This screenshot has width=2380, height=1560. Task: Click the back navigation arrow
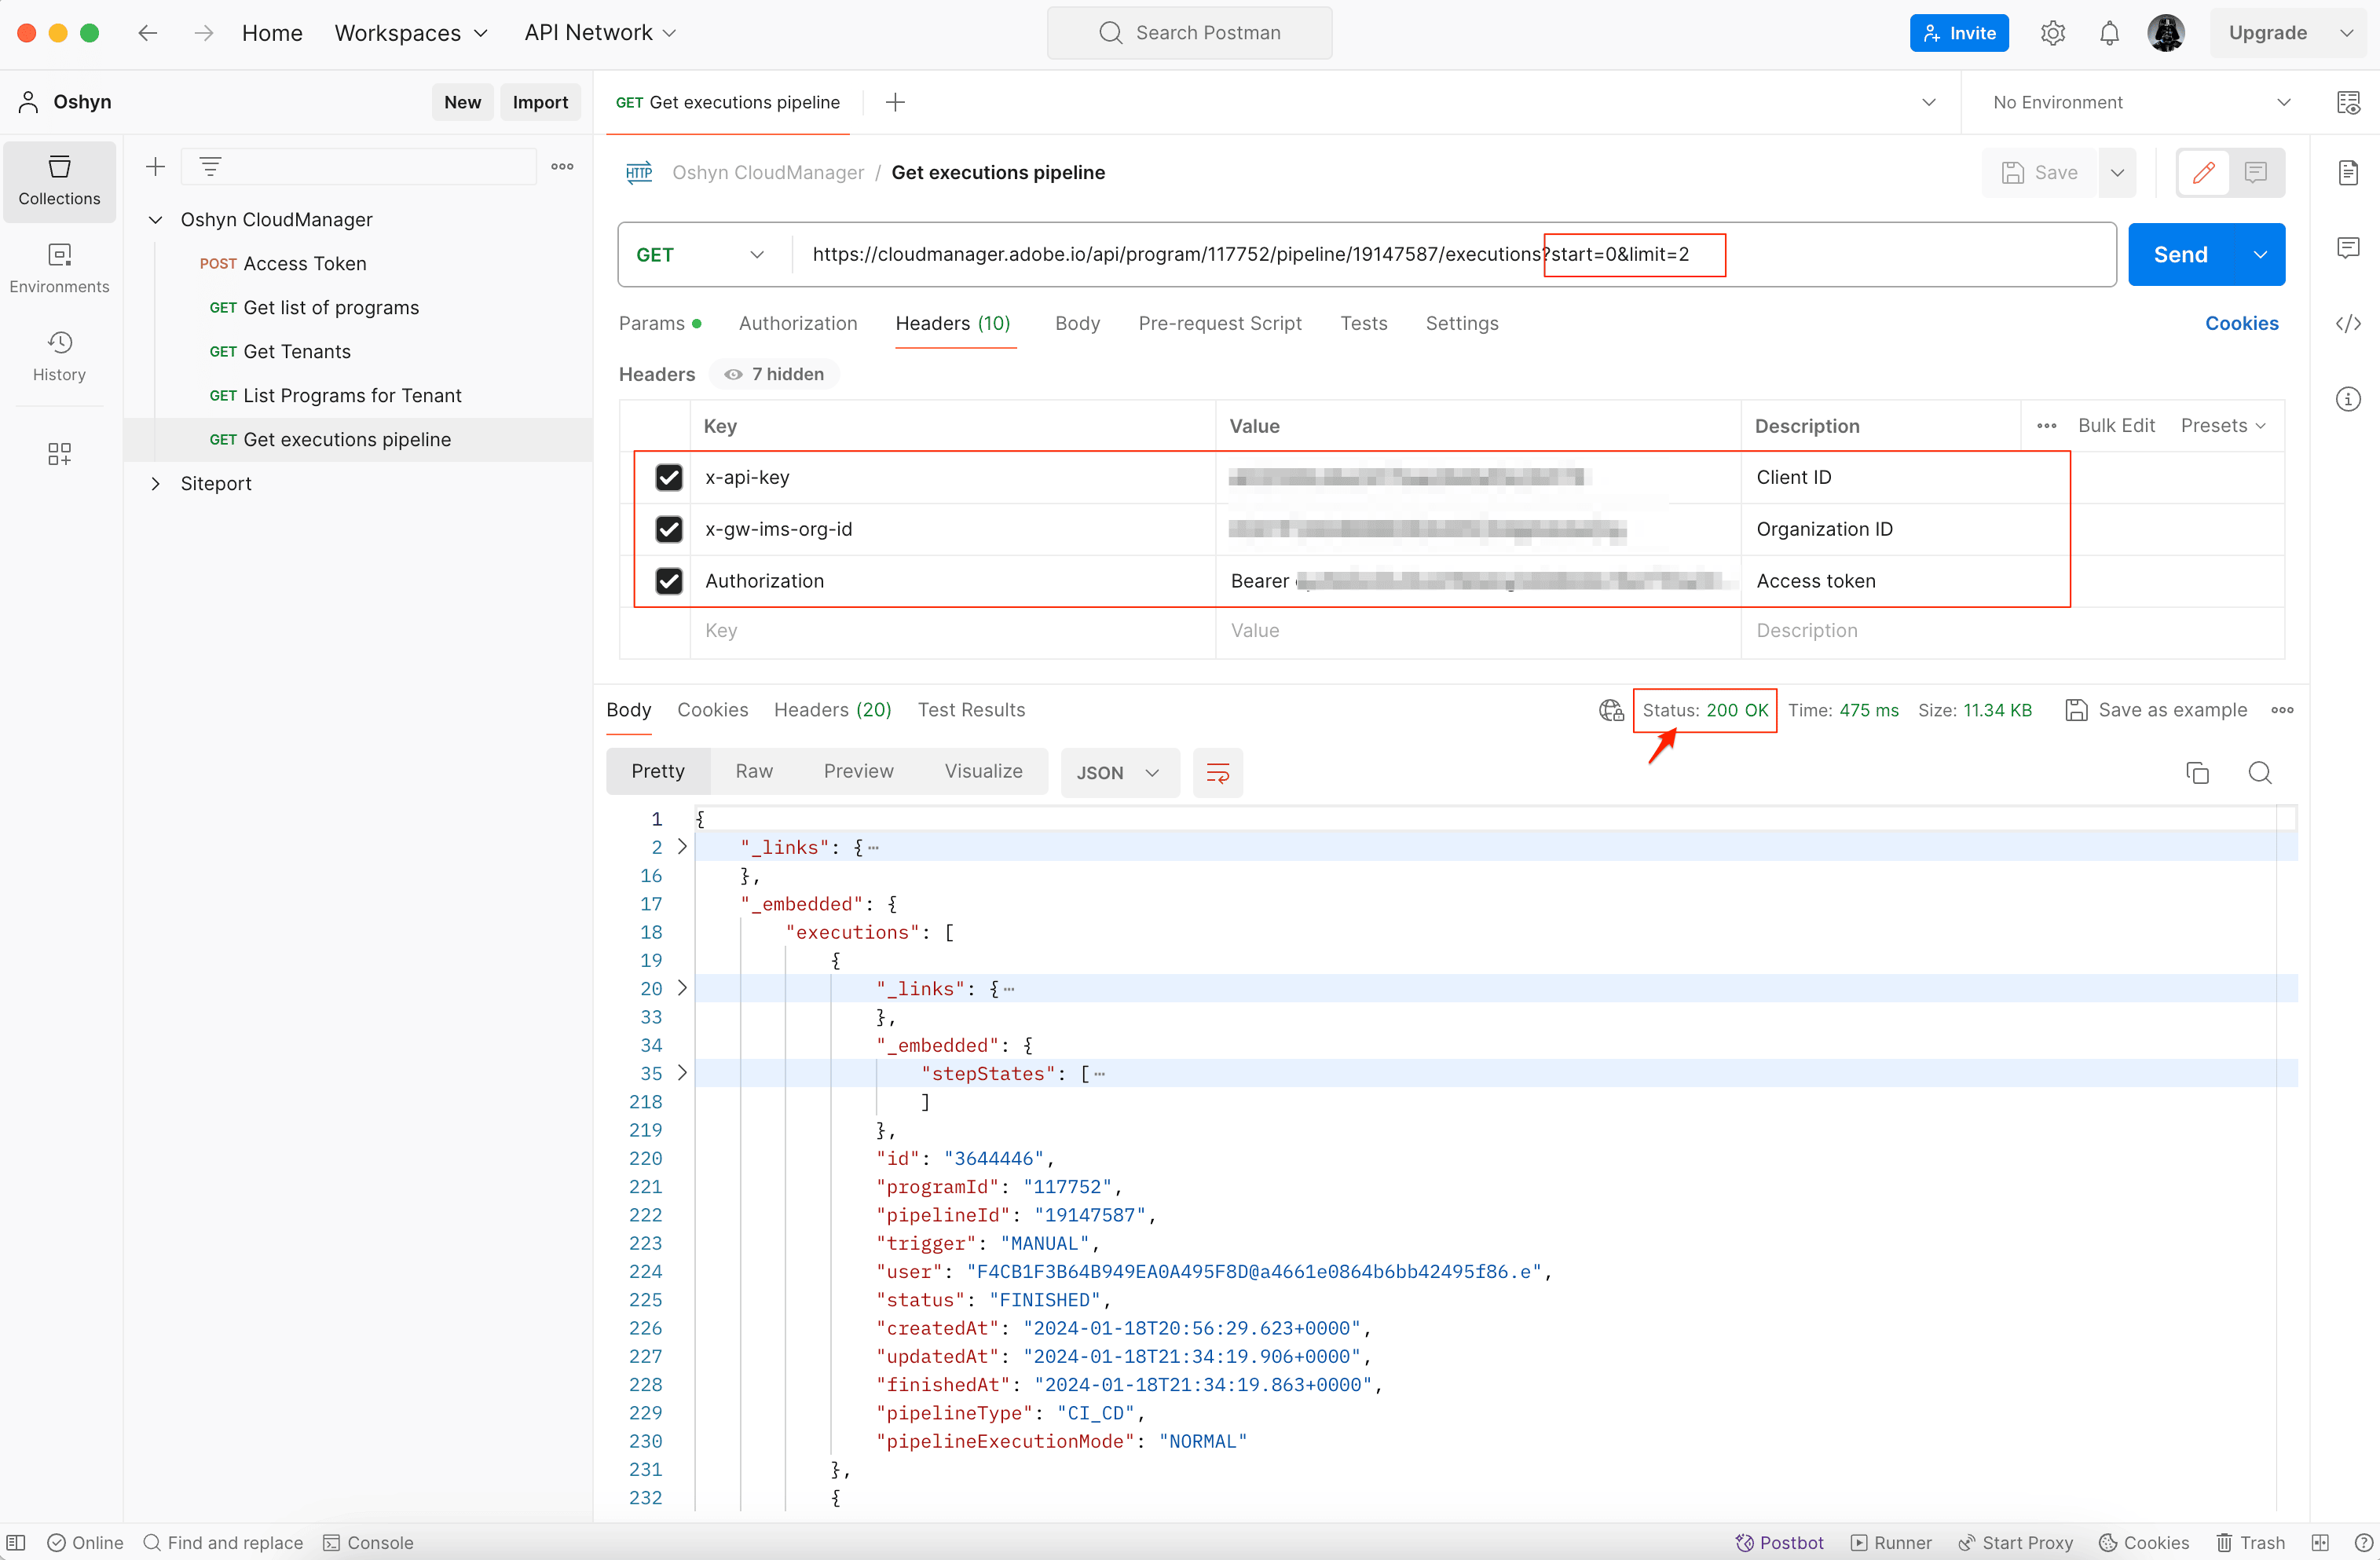[x=148, y=33]
